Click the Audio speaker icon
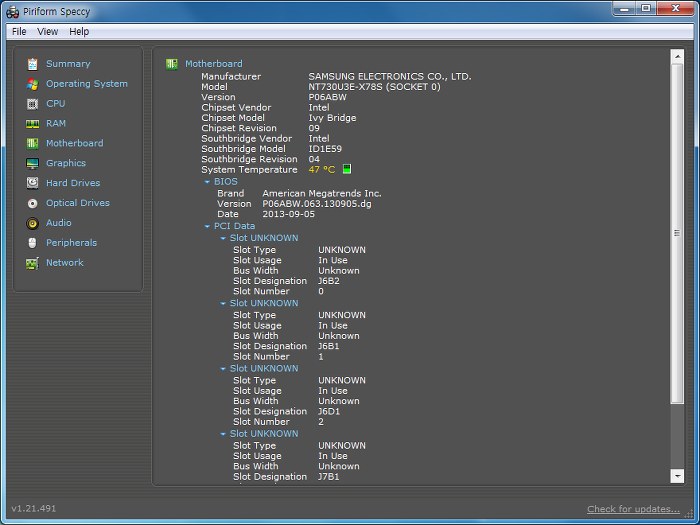 click(x=32, y=223)
